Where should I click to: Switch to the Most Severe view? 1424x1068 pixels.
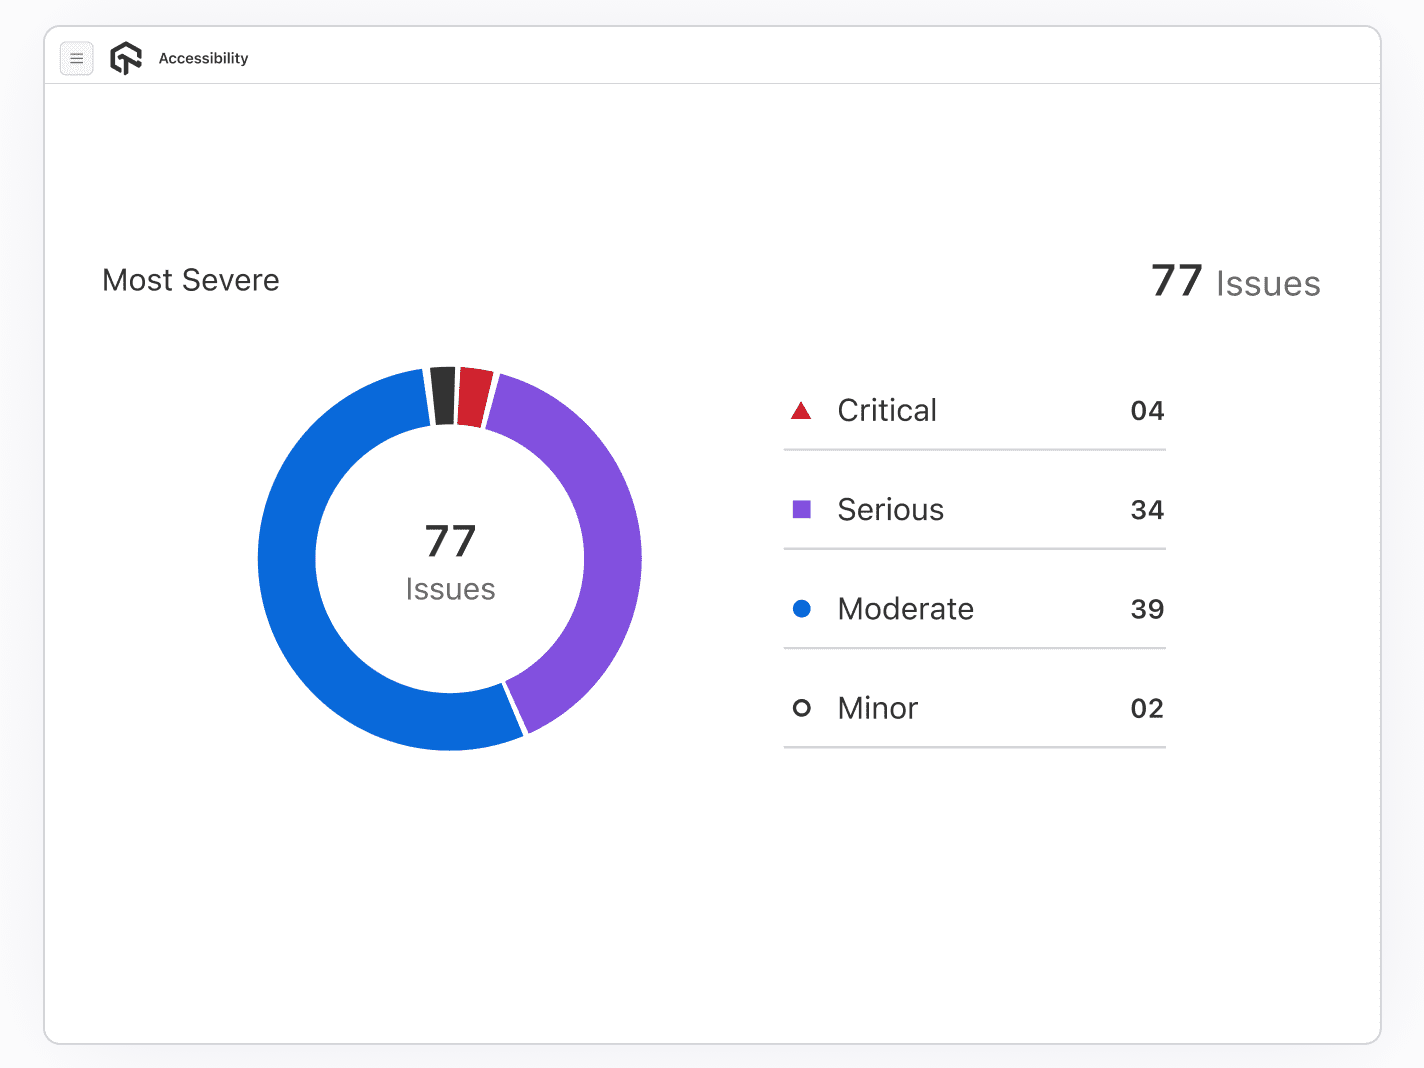tap(190, 280)
